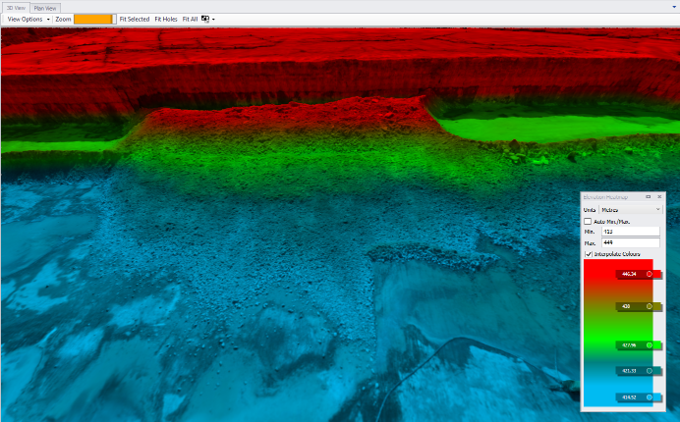The image size is (680, 422).
Task: Click Fit Selected in the toolbar
Action: tap(134, 19)
